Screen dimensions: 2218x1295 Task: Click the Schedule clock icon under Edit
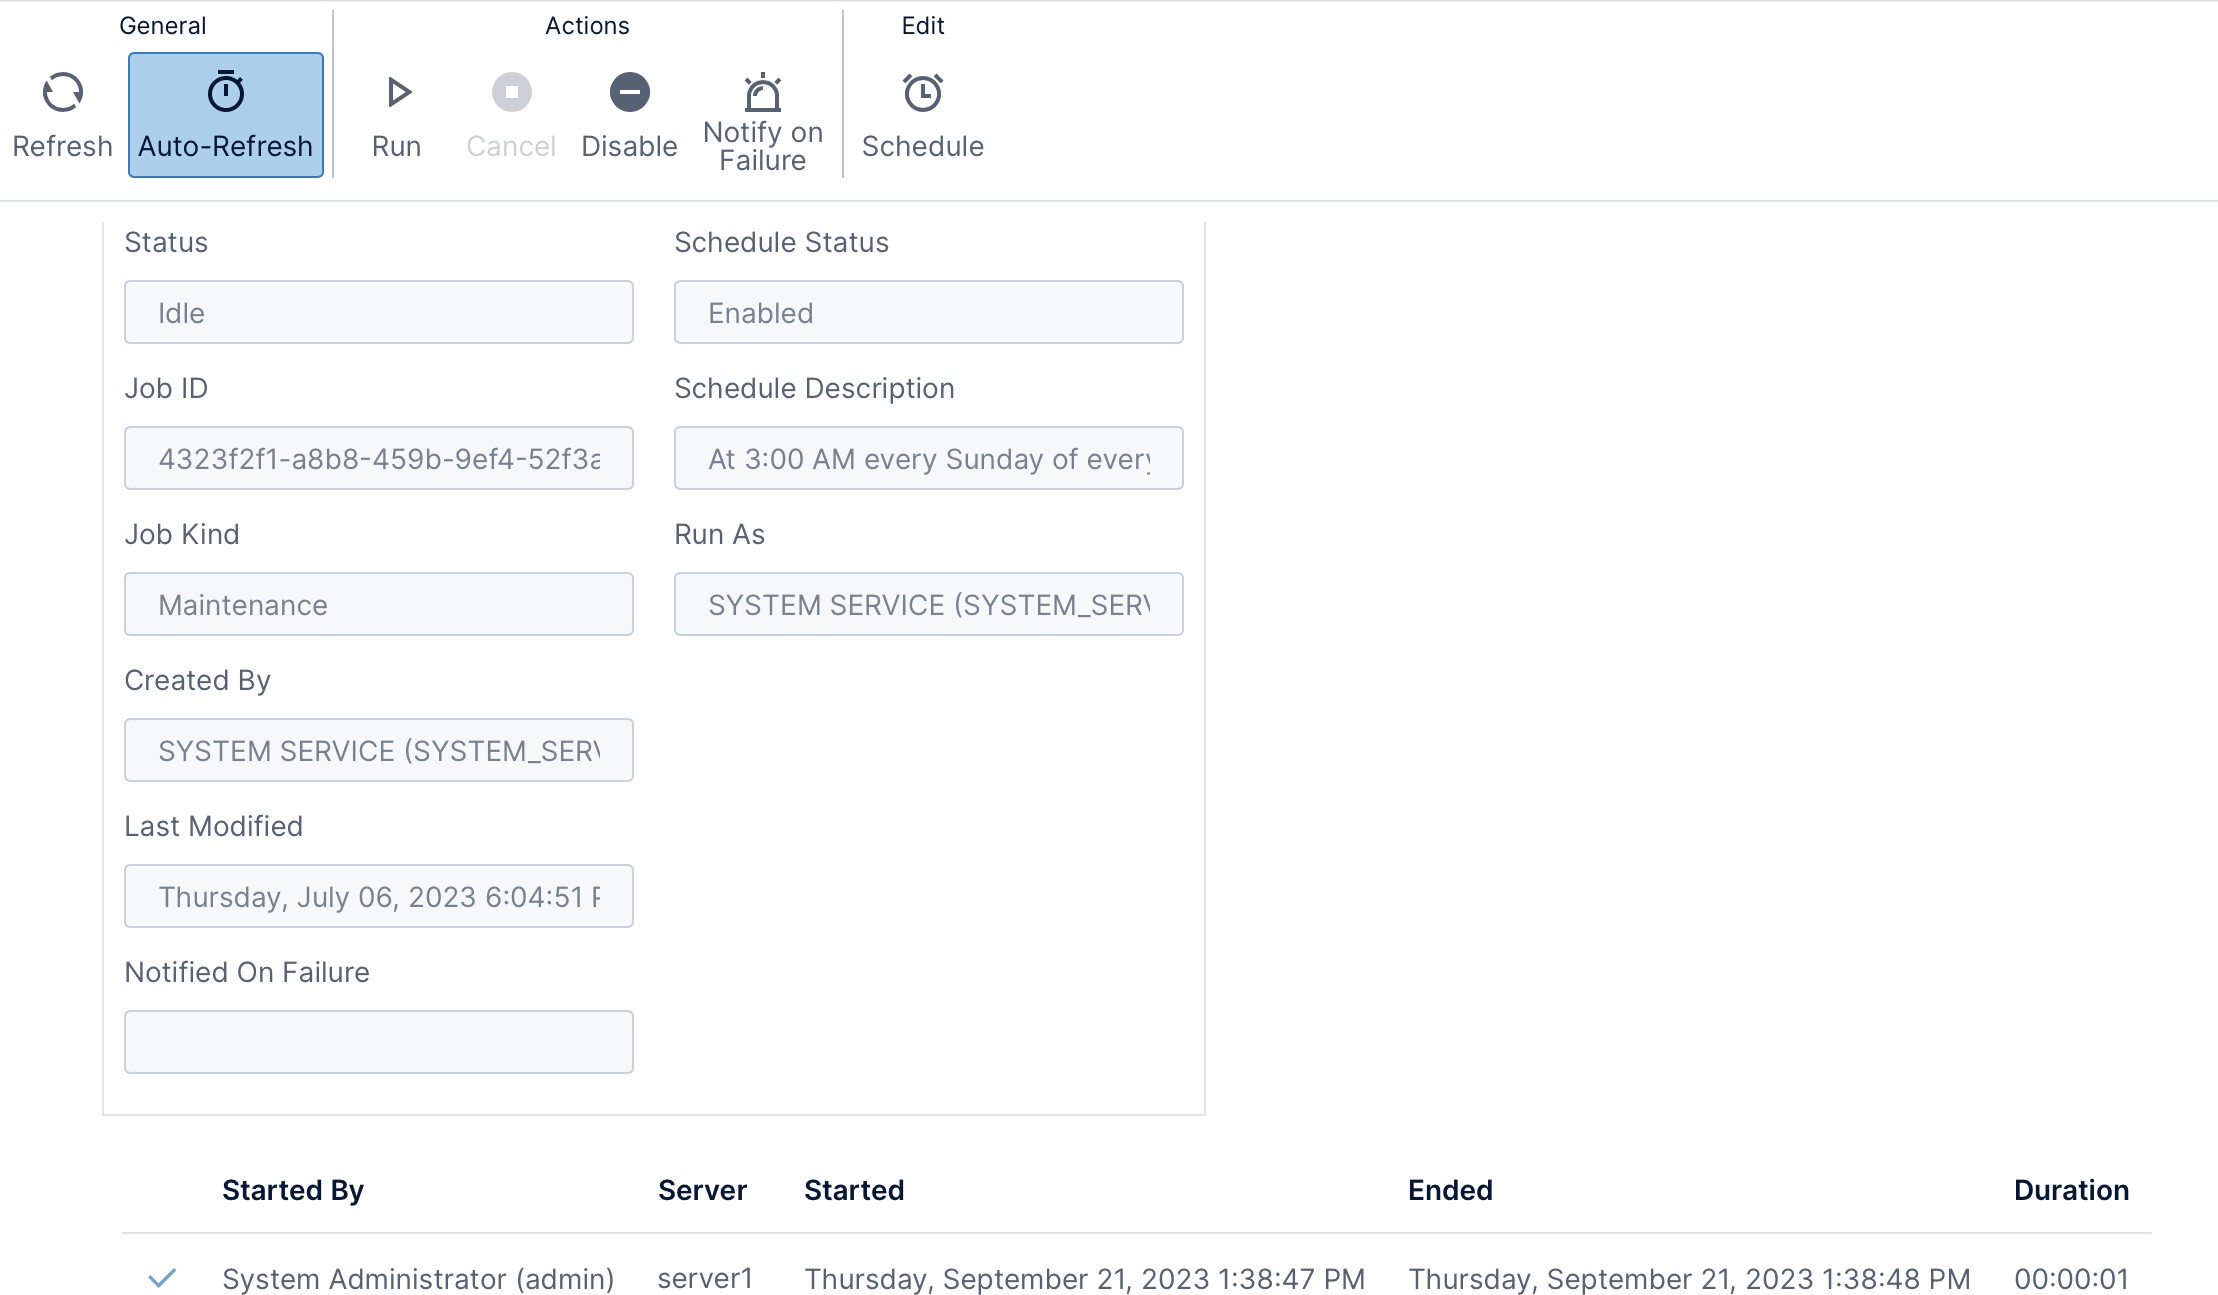[922, 91]
